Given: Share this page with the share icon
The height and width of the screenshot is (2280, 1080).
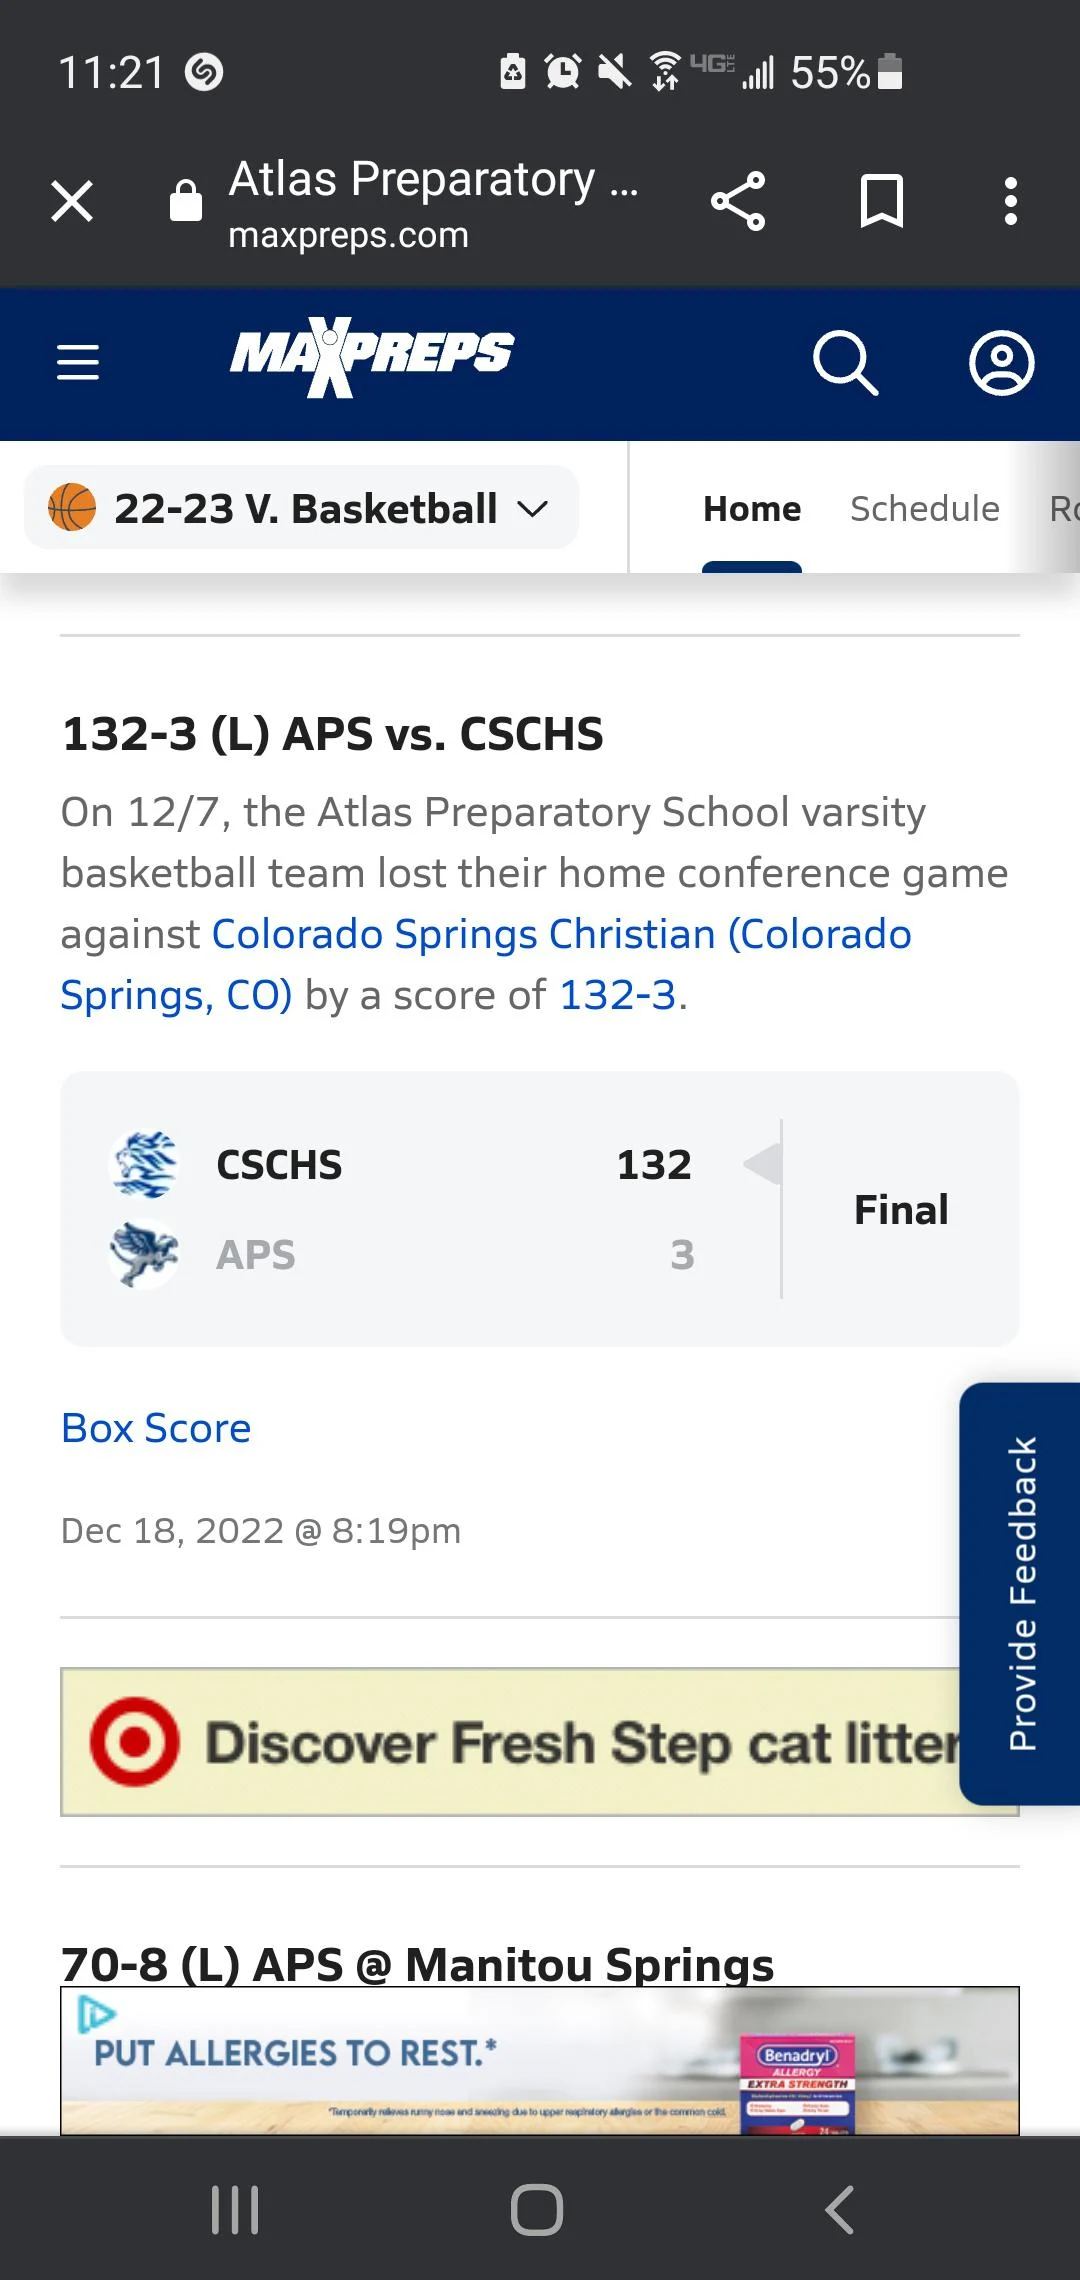Looking at the screenshot, I should [x=738, y=200].
